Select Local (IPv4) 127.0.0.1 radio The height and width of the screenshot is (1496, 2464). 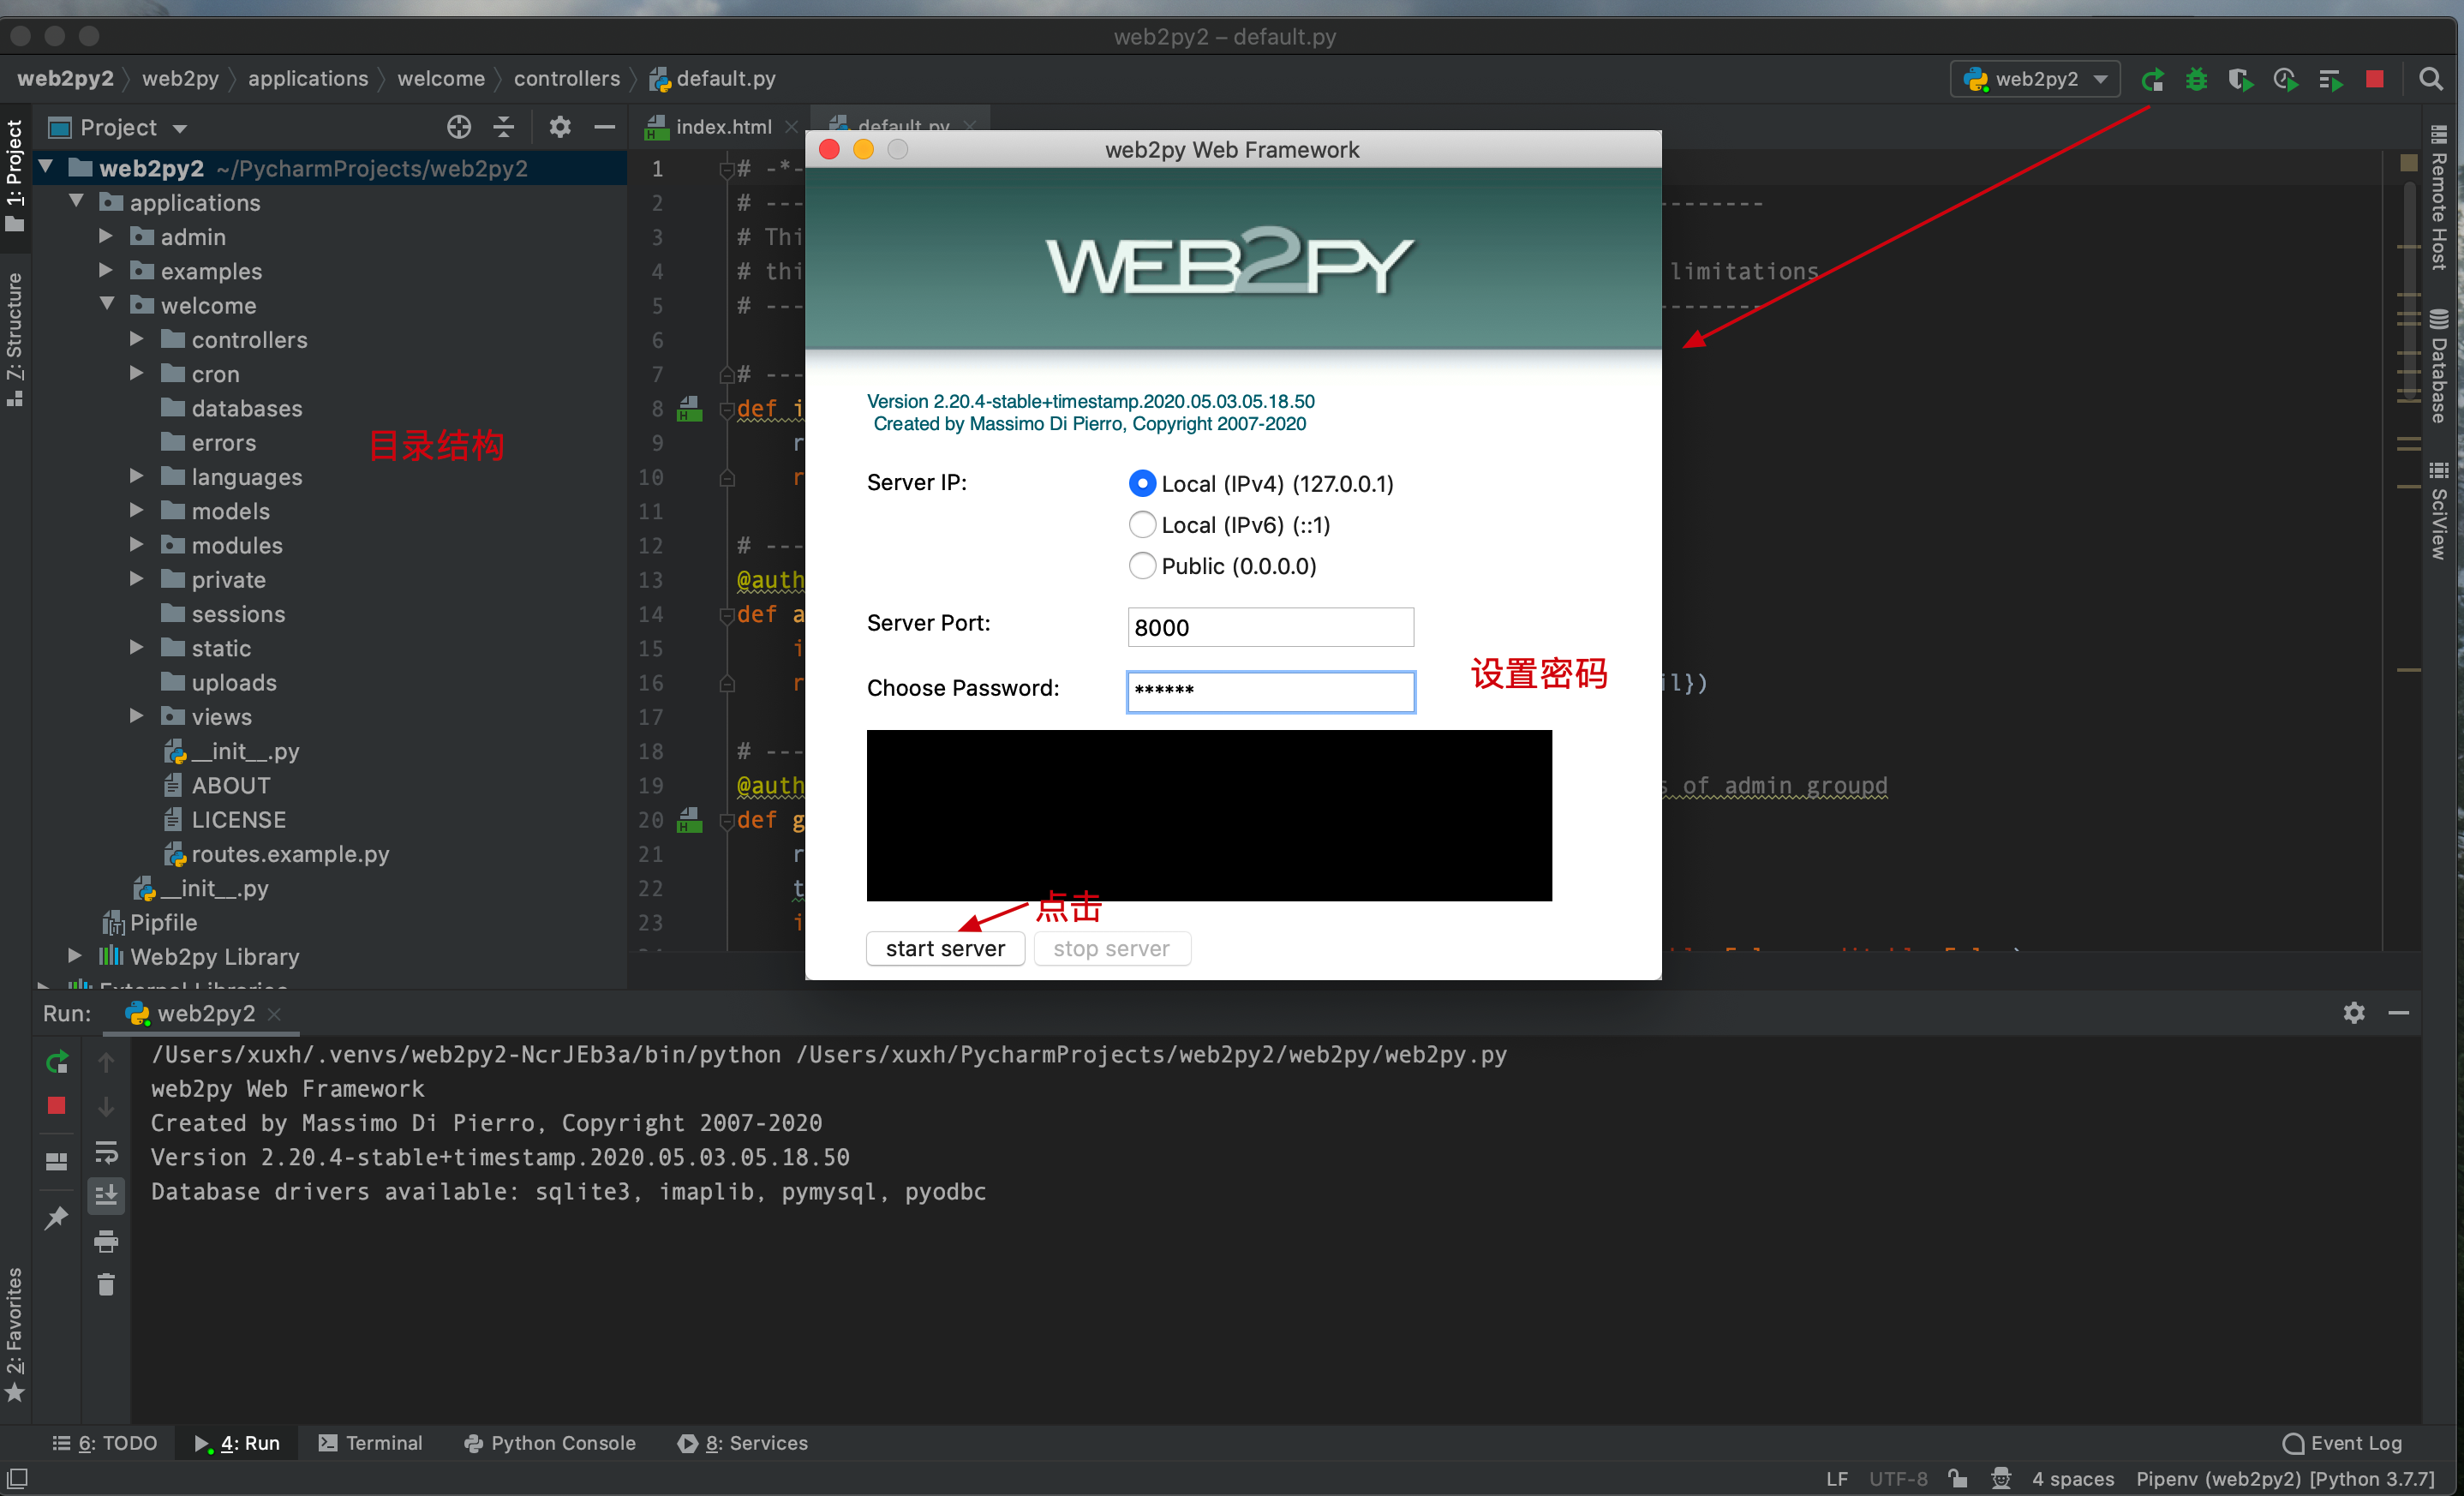pos(1142,484)
